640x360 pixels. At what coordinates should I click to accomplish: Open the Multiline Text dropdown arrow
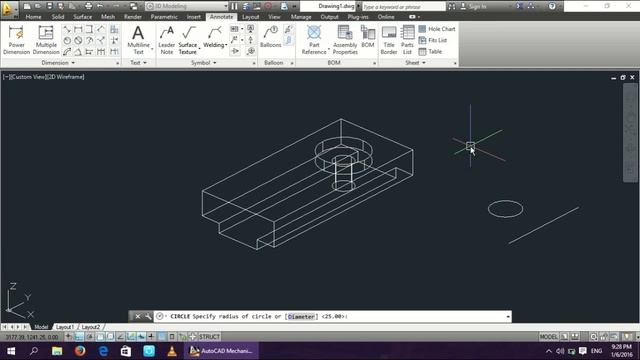(152, 49)
